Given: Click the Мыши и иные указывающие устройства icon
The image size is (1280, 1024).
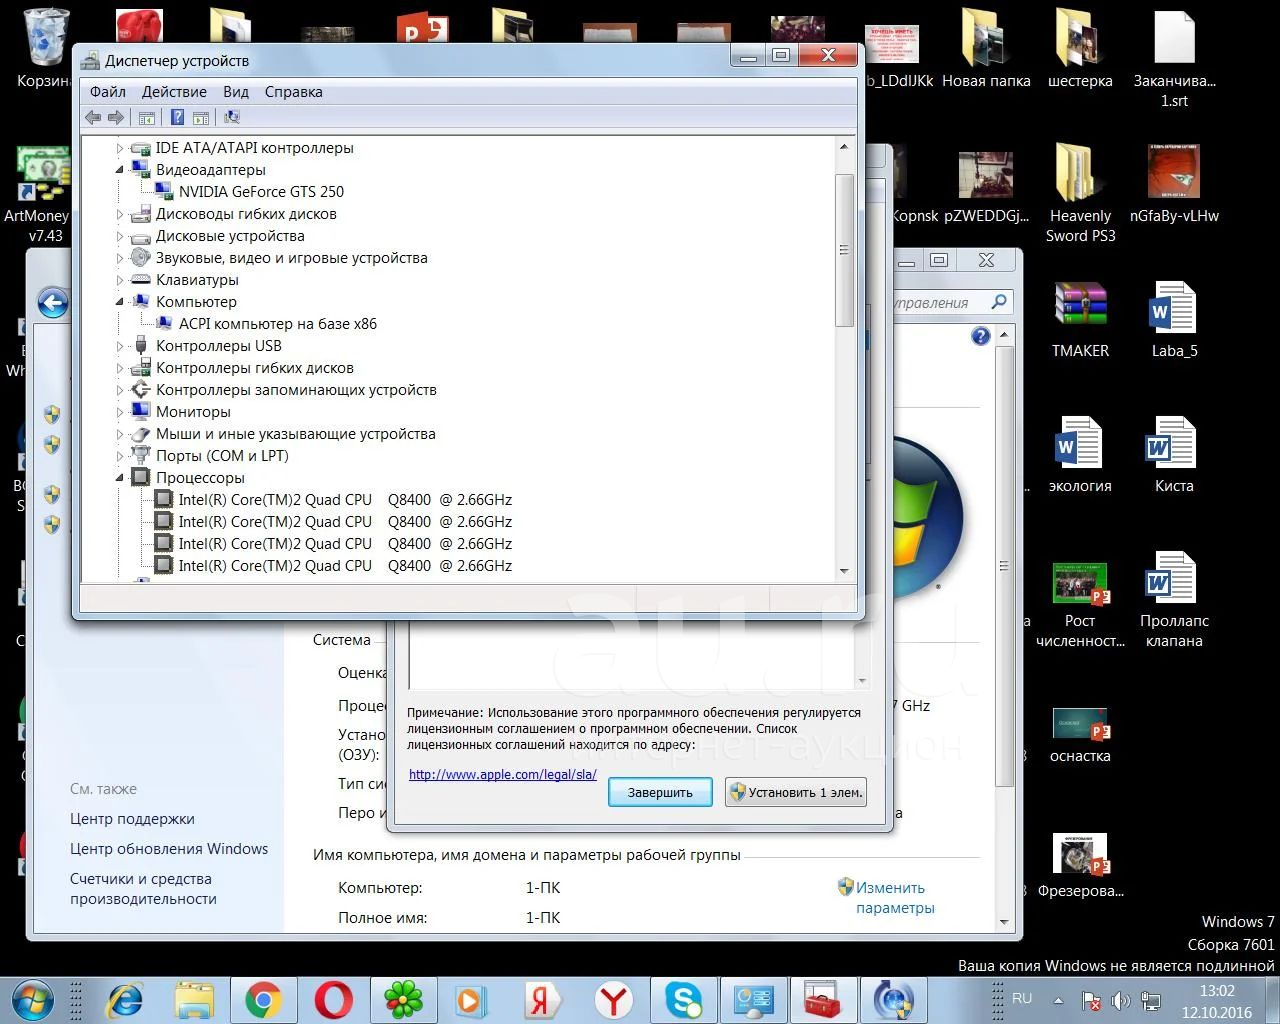Looking at the screenshot, I should click(140, 434).
